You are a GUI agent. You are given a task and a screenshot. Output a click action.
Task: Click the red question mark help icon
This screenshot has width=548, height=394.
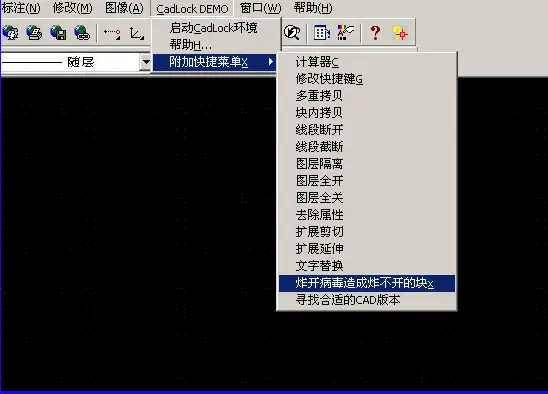coord(375,33)
